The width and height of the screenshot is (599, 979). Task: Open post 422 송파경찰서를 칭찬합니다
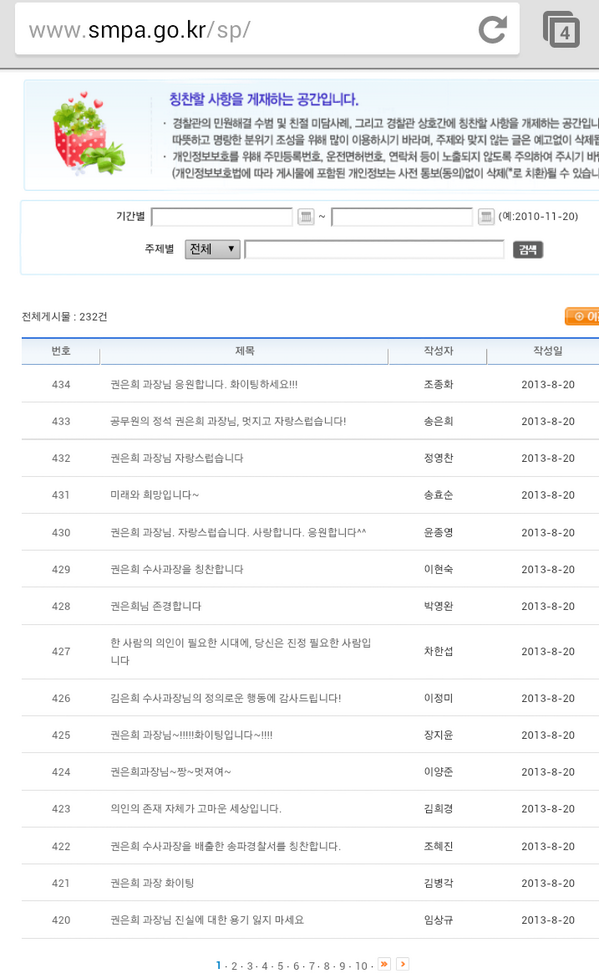tap(225, 847)
